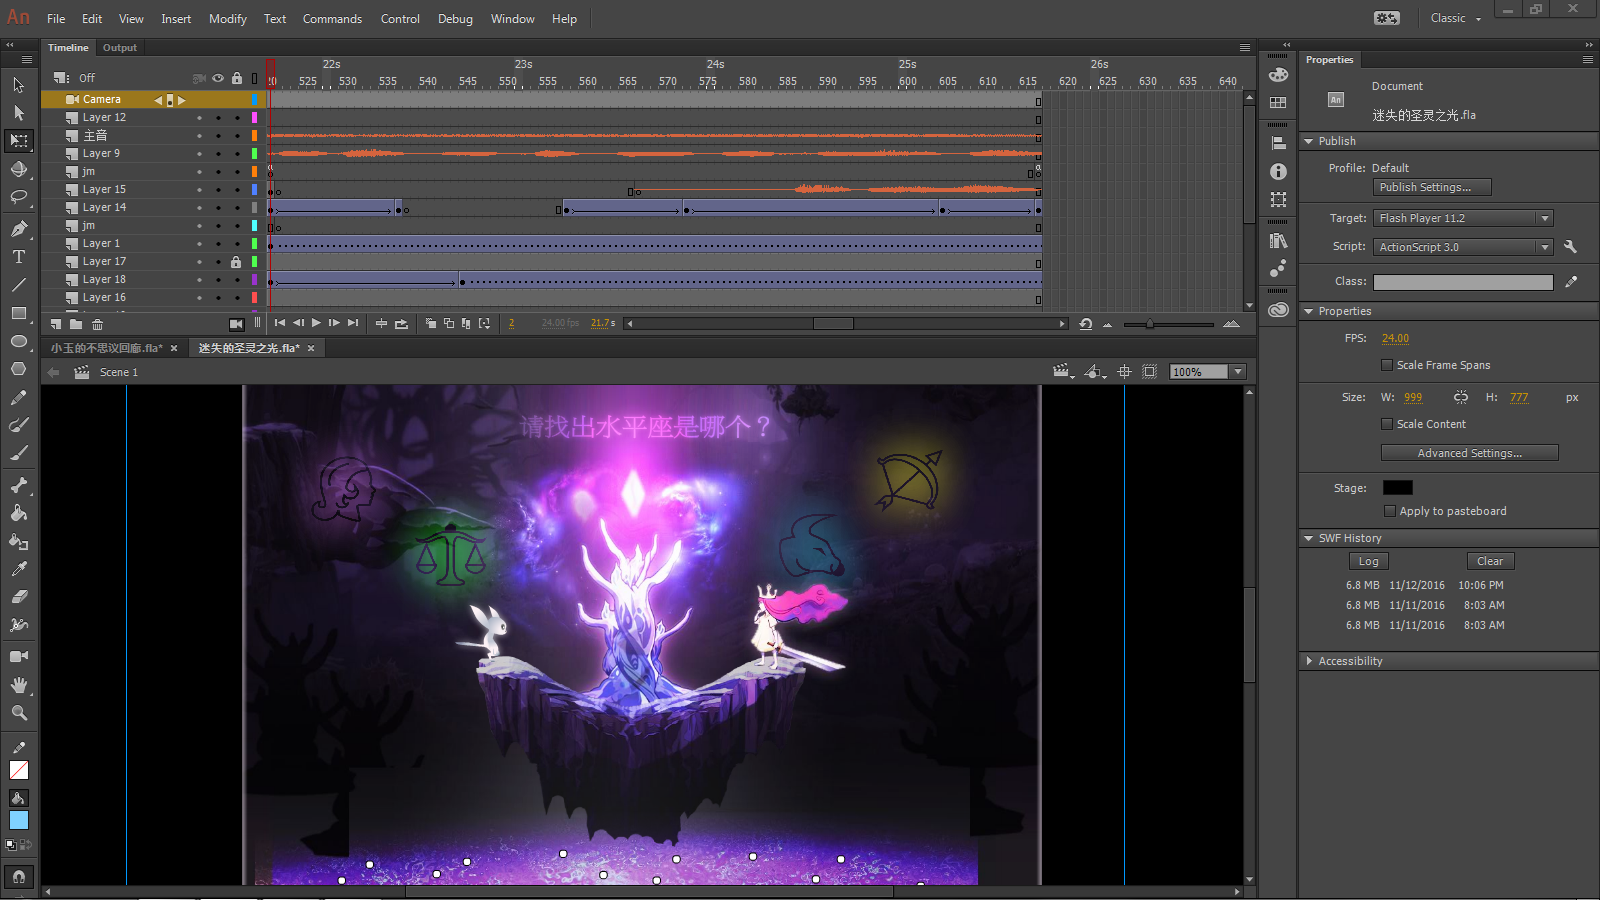Create a new layer in timeline

(56, 324)
